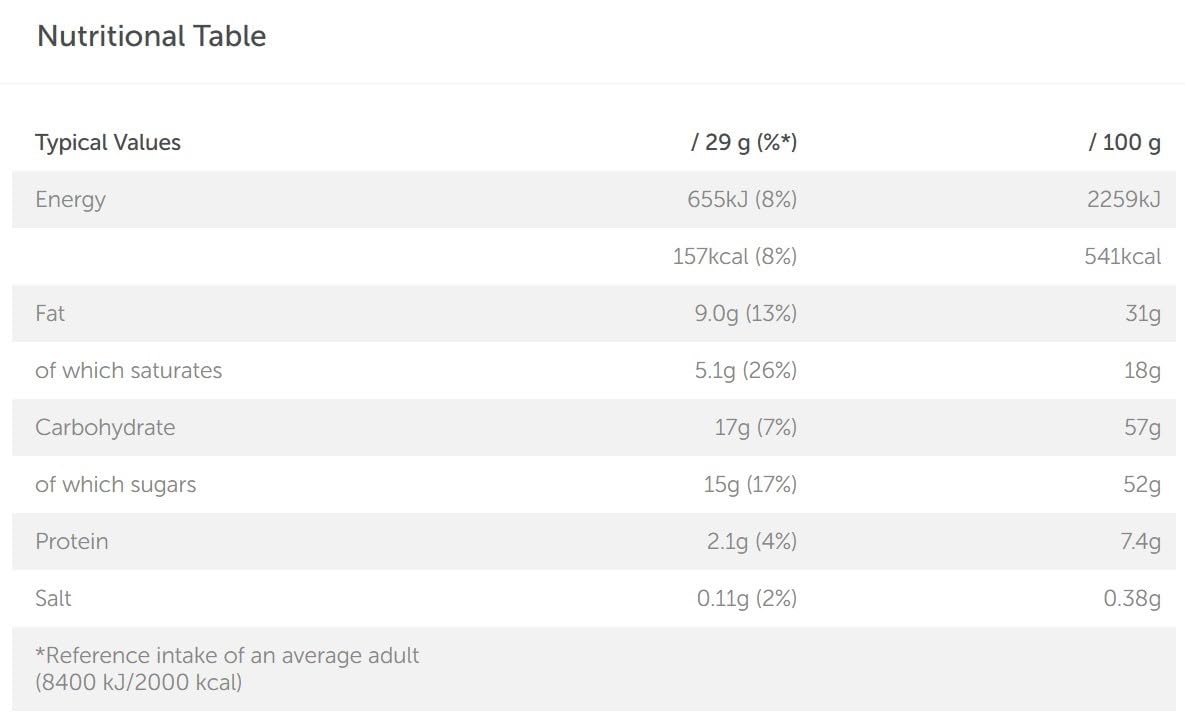The image size is (1185, 721).
Task: Select the Carbohydrate row label
Action: [x=105, y=428]
